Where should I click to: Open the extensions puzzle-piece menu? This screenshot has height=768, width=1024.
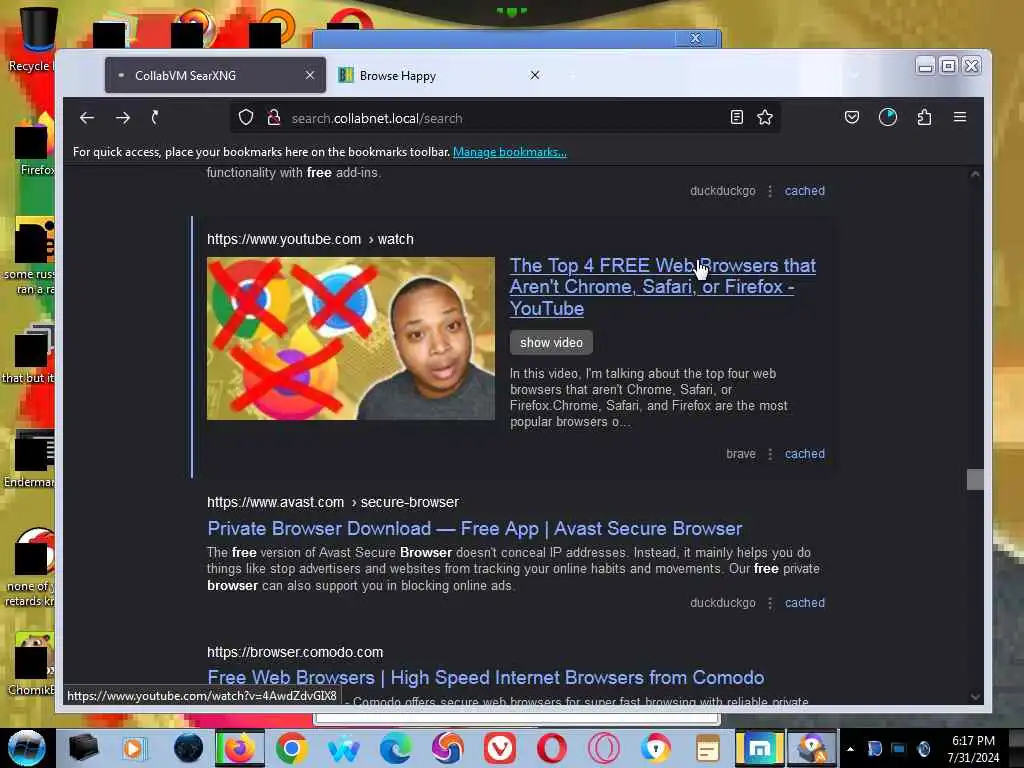click(924, 118)
